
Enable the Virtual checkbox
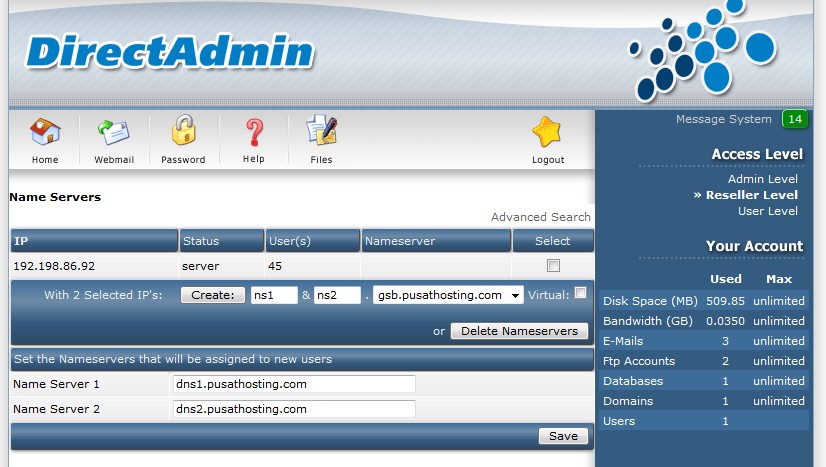click(x=580, y=293)
